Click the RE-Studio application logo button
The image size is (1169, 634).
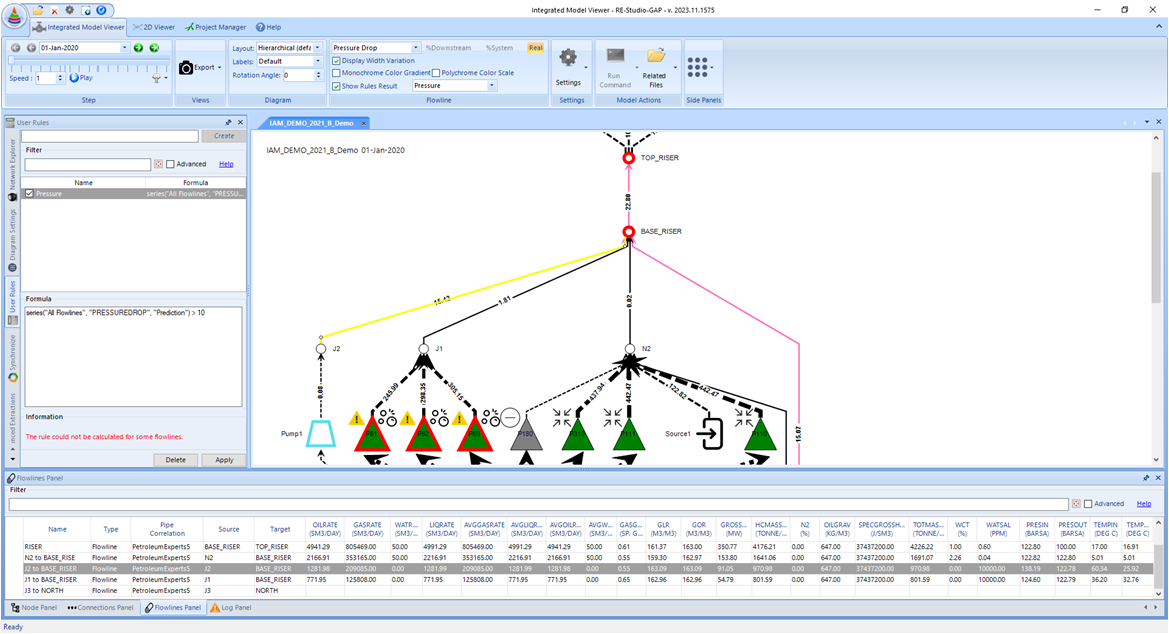(14, 16)
